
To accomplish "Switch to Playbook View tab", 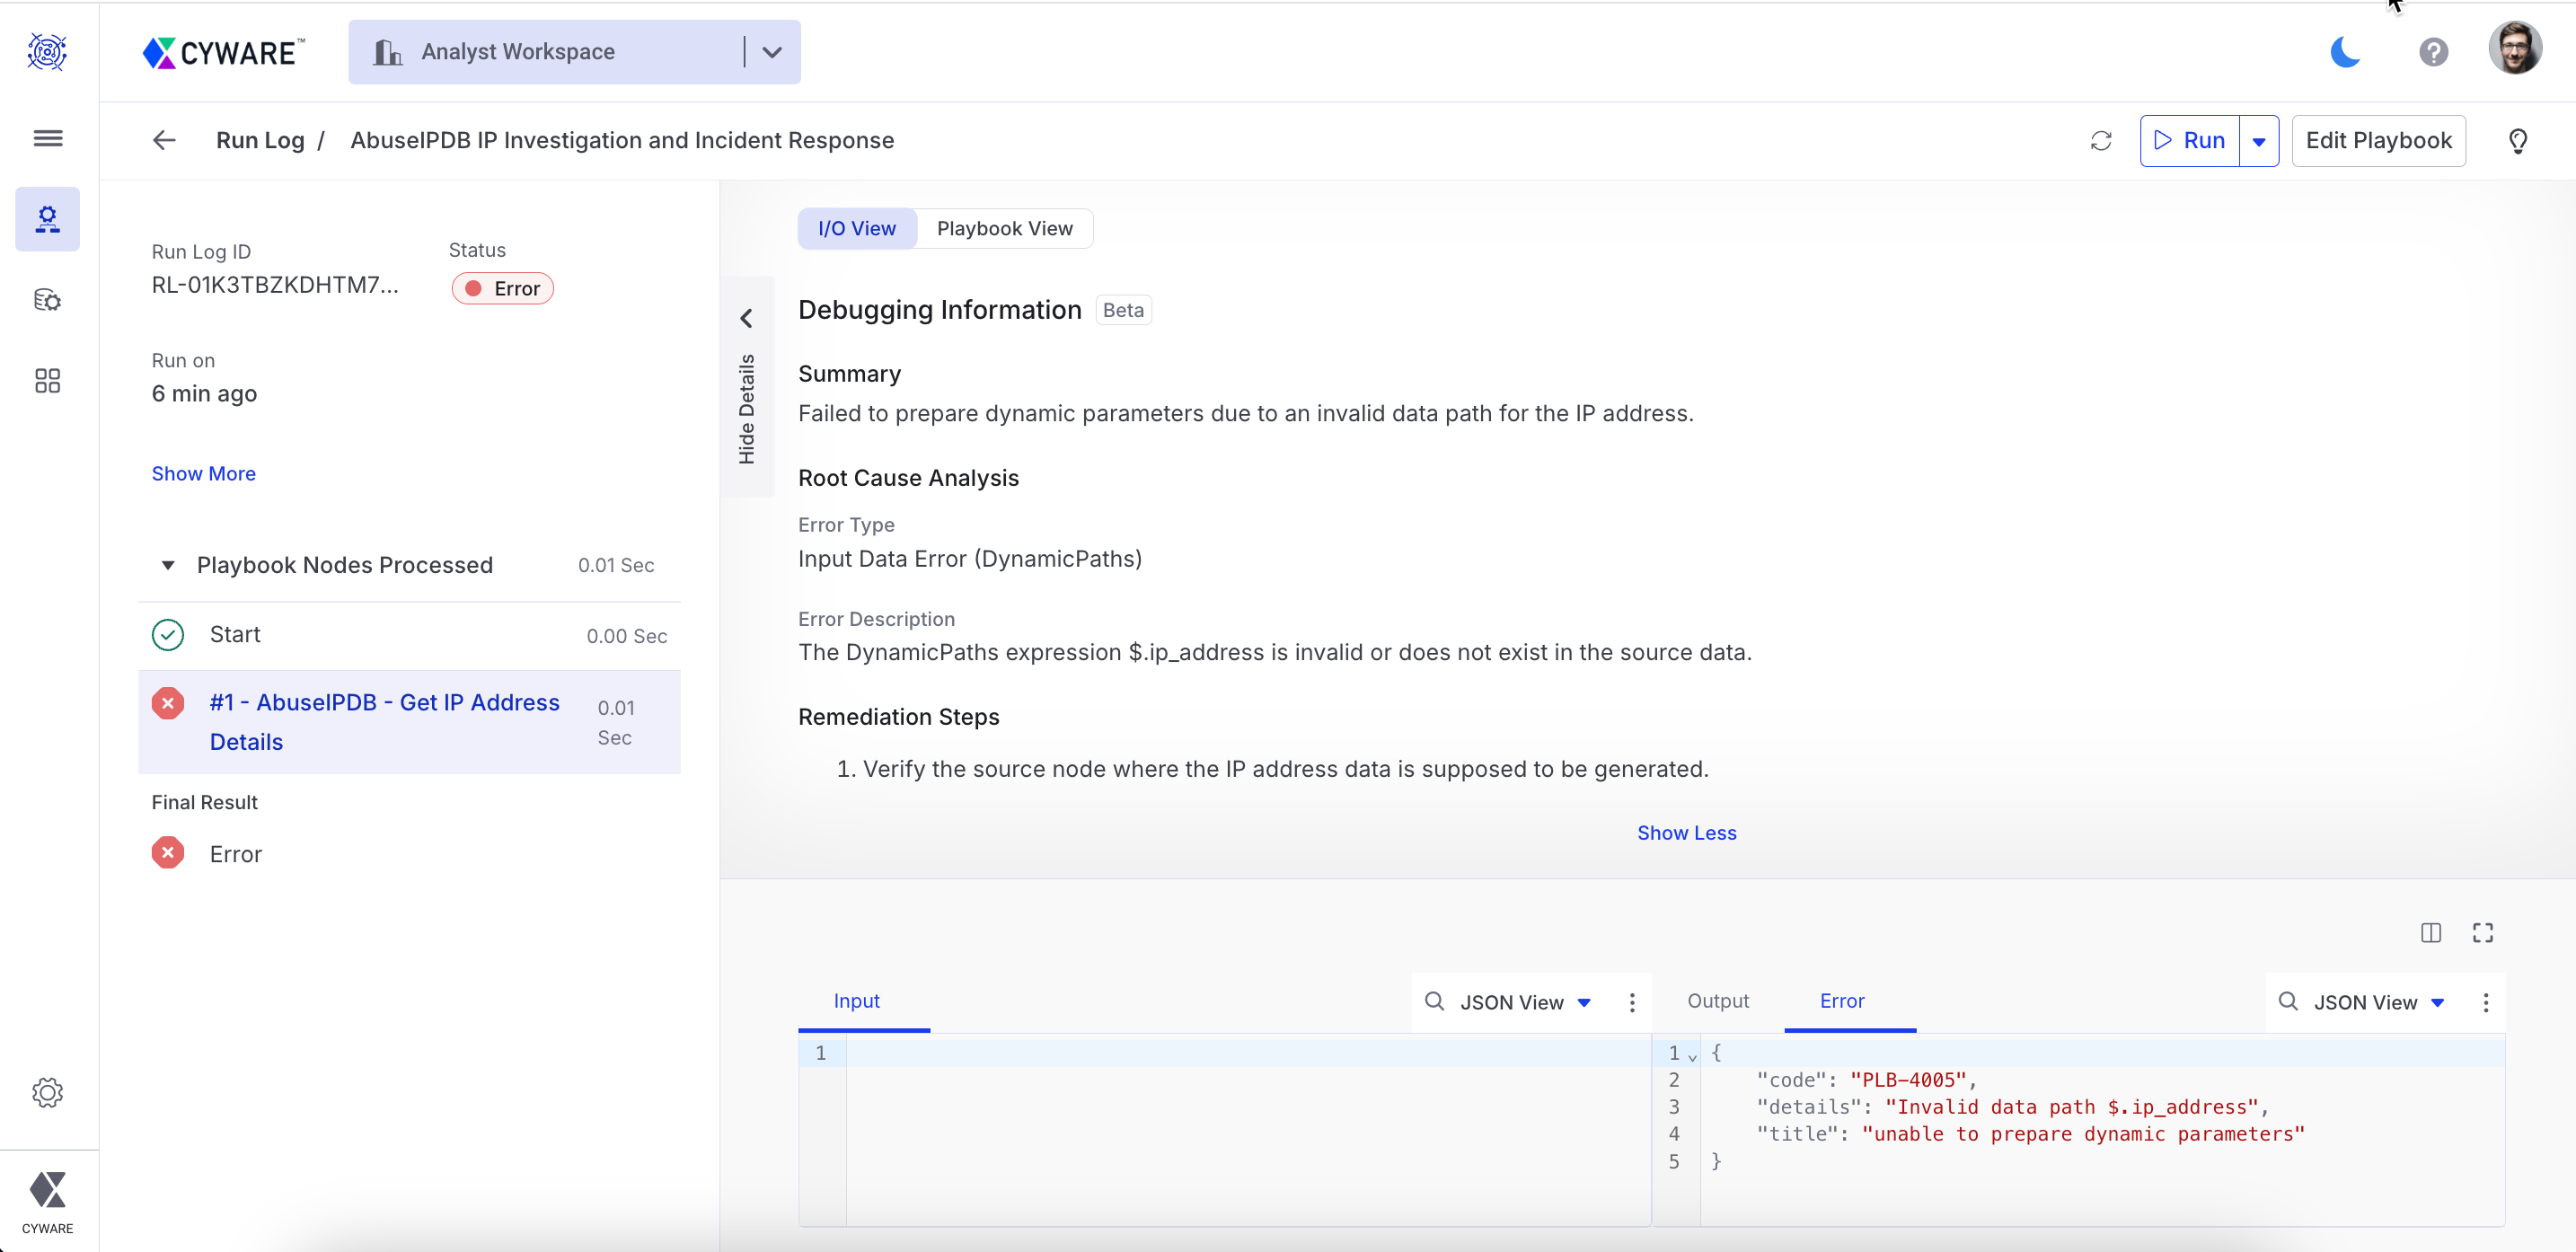I will (1004, 229).
